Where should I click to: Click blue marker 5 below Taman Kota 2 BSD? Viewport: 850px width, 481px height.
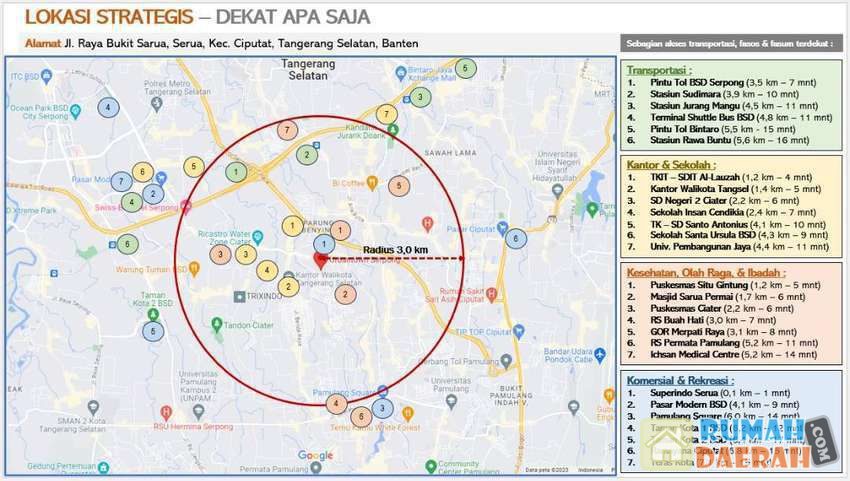click(152, 330)
